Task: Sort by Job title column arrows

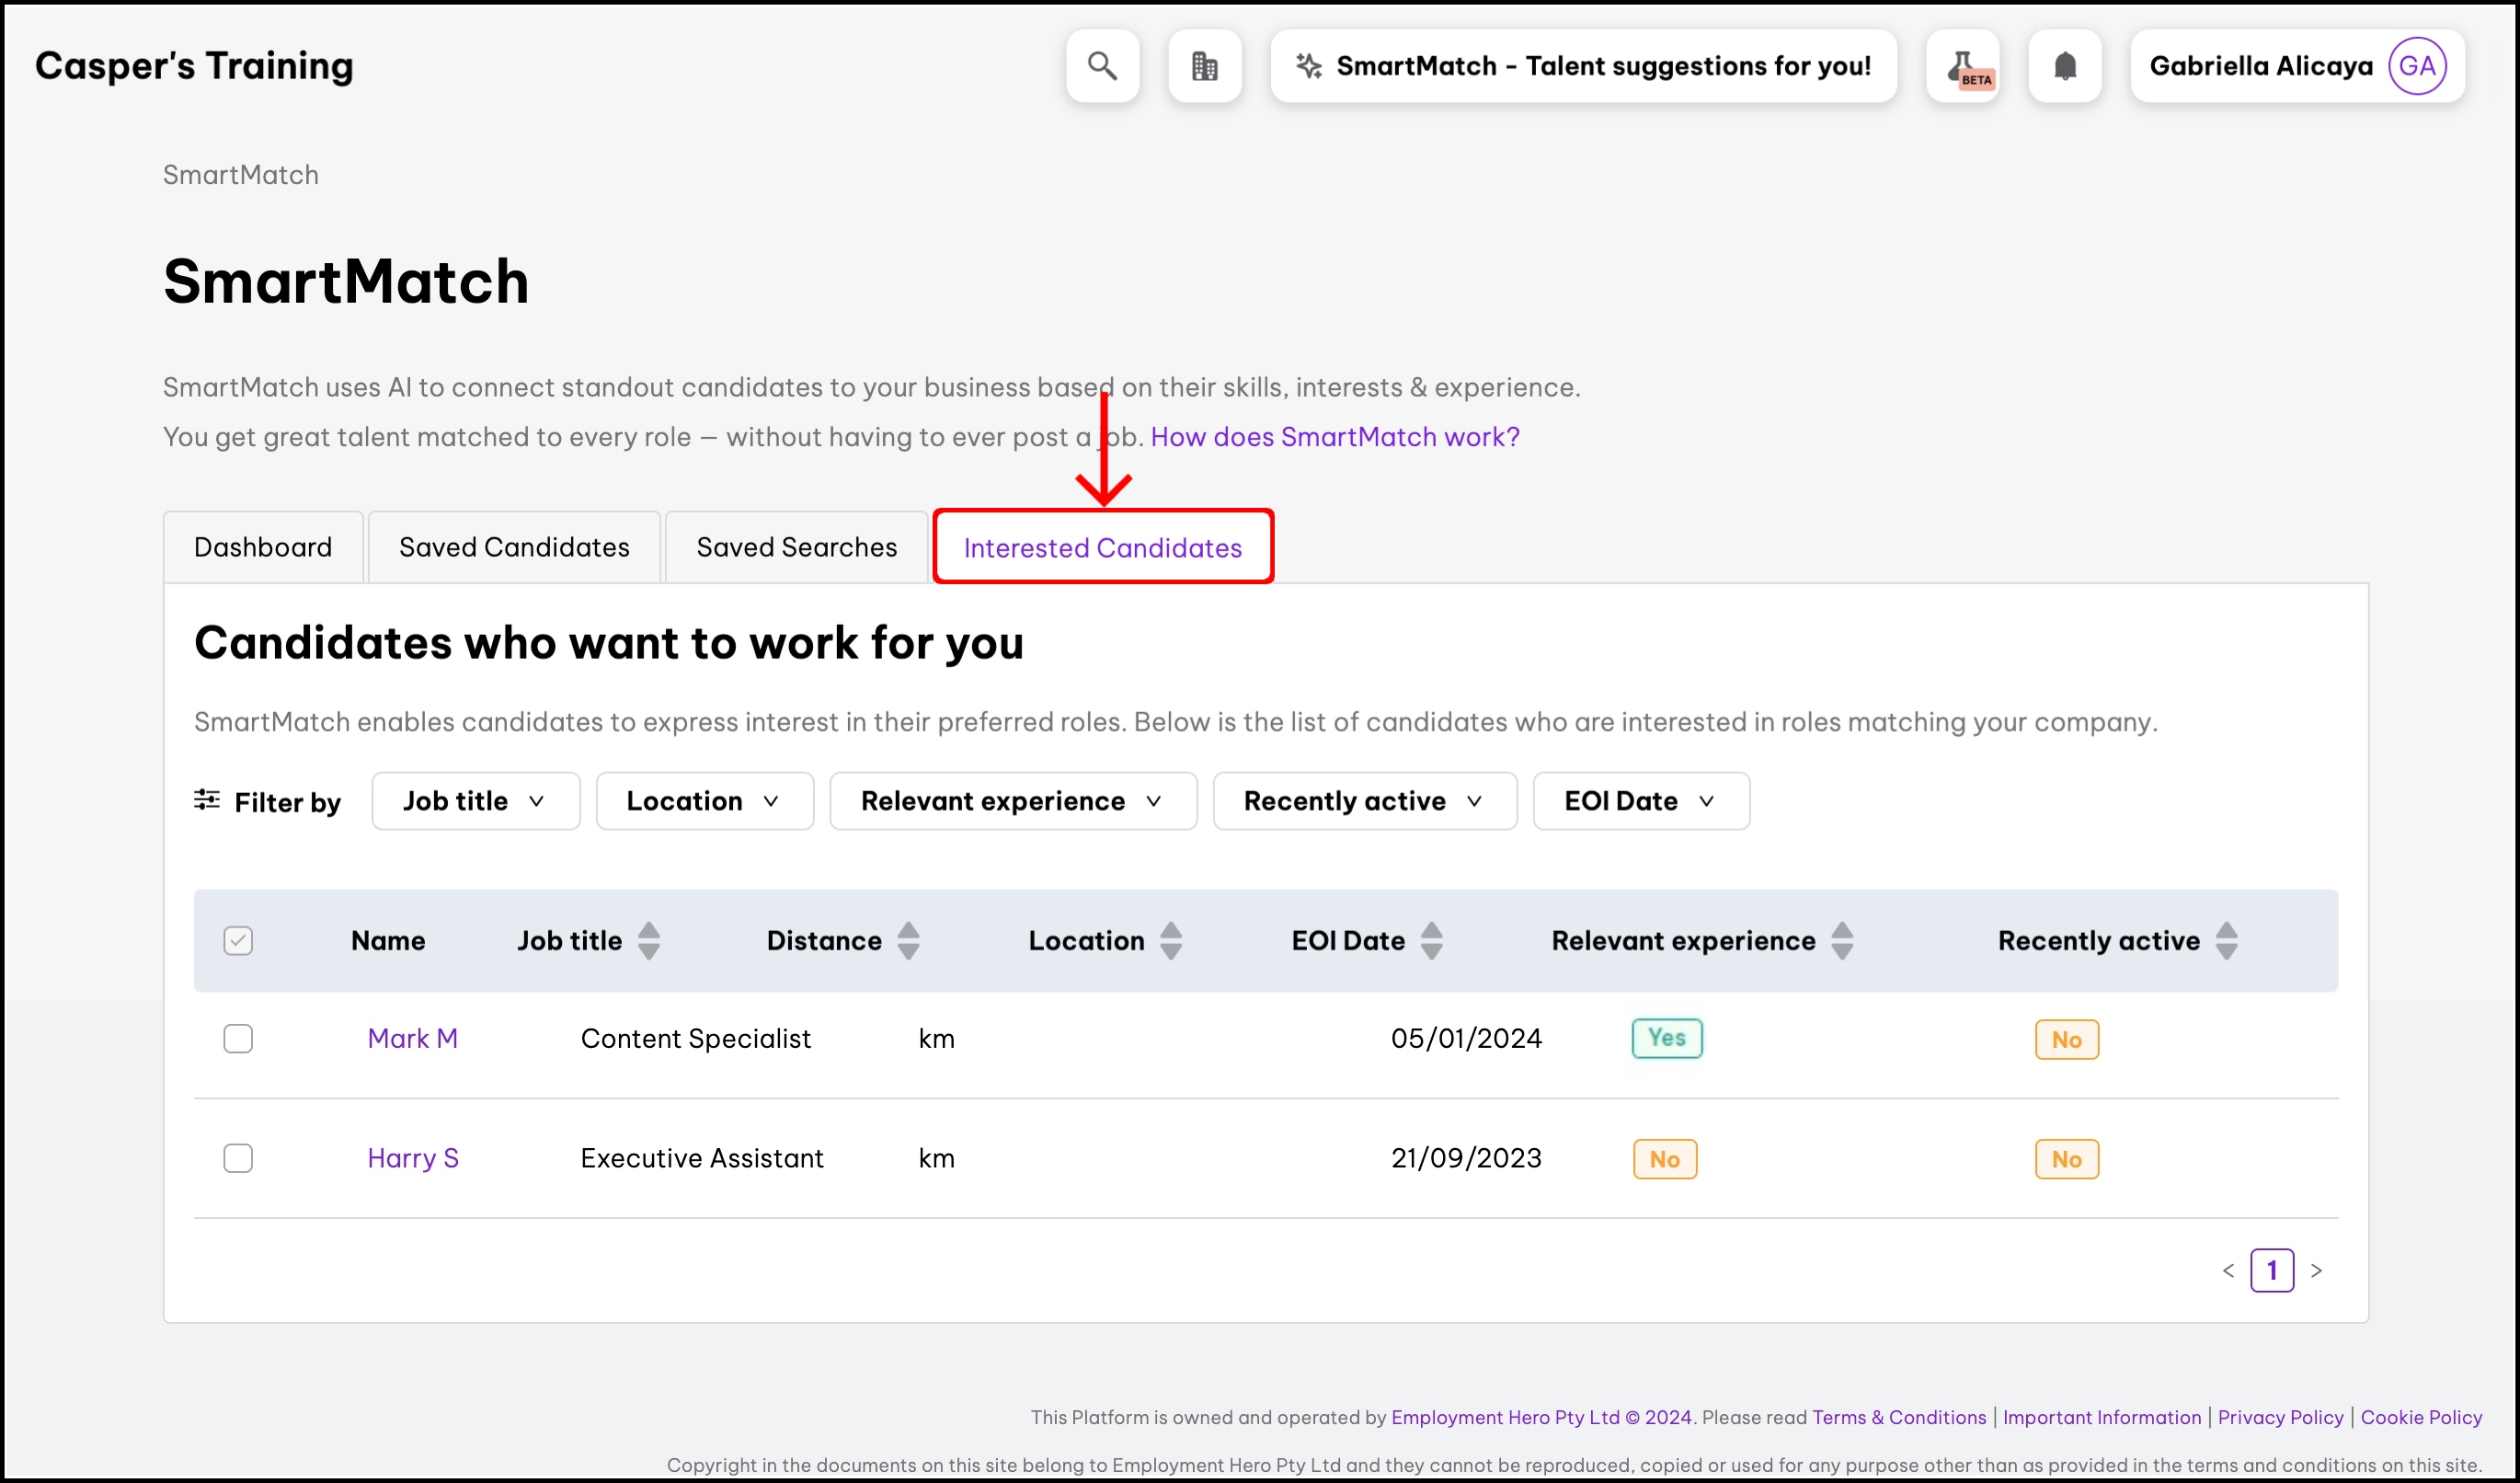Action: pos(649,940)
